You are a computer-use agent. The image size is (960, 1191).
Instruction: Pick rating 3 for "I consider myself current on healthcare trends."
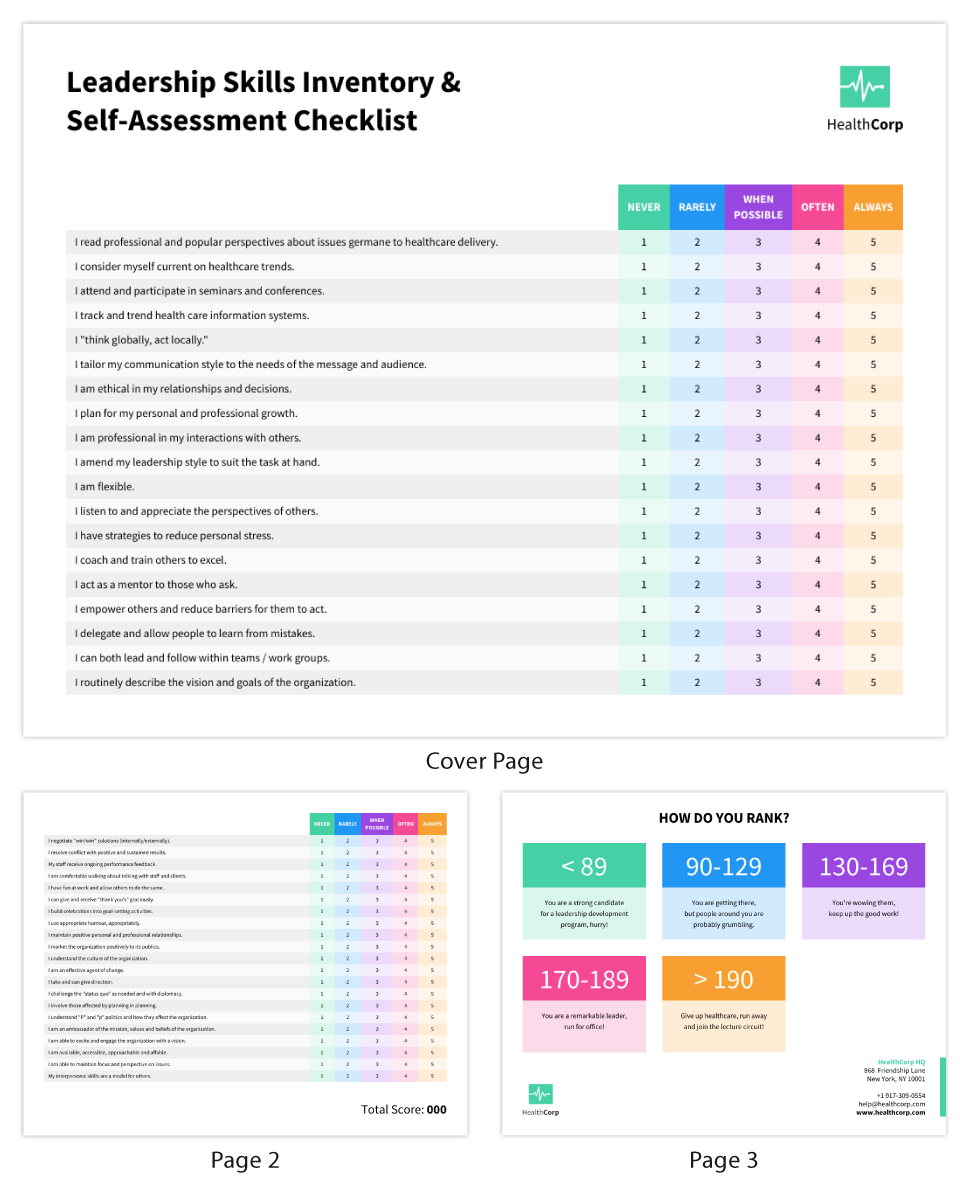coord(758,267)
